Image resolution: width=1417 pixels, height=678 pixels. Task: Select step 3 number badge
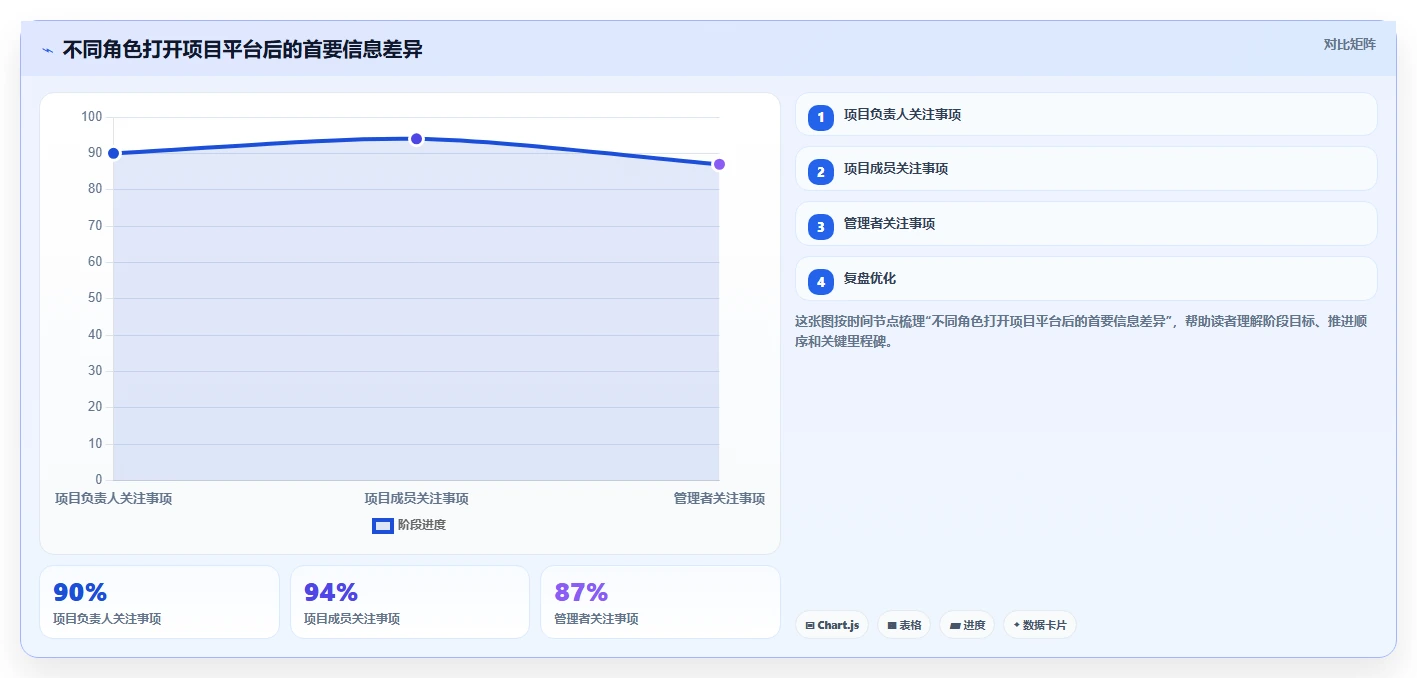coord(820,227)
